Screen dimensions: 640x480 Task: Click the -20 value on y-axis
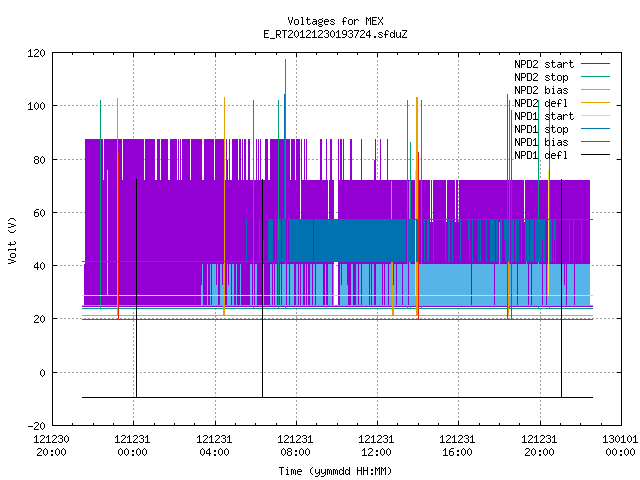coord(36,426)
